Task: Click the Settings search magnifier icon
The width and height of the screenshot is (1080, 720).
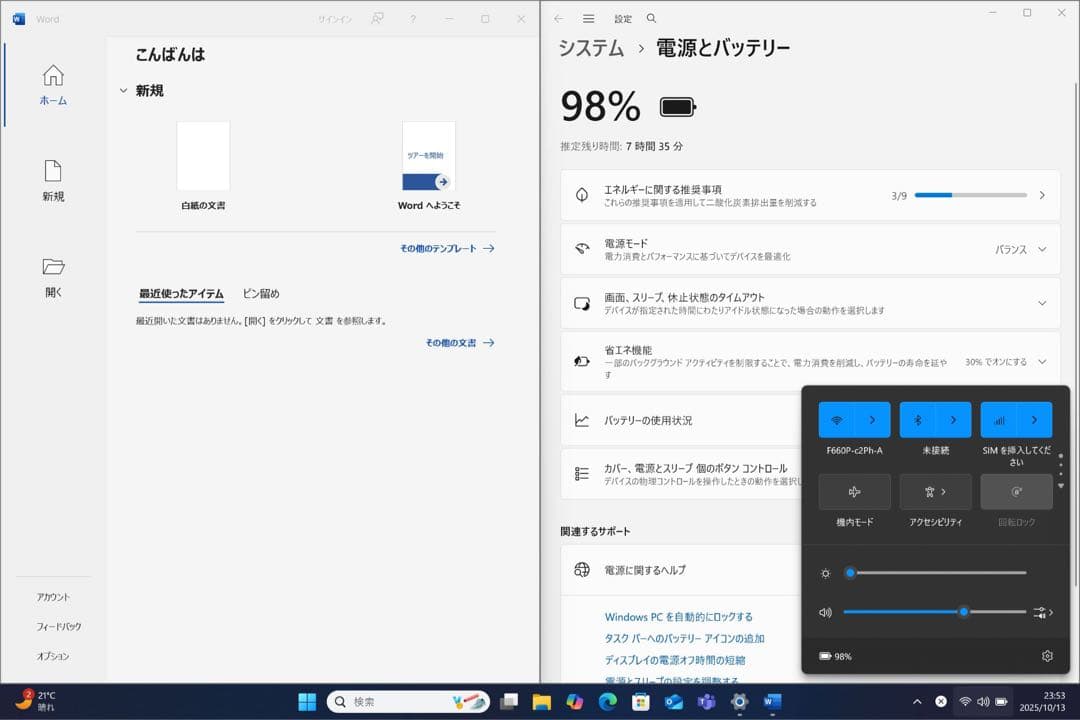Action: tap(651, 19)
